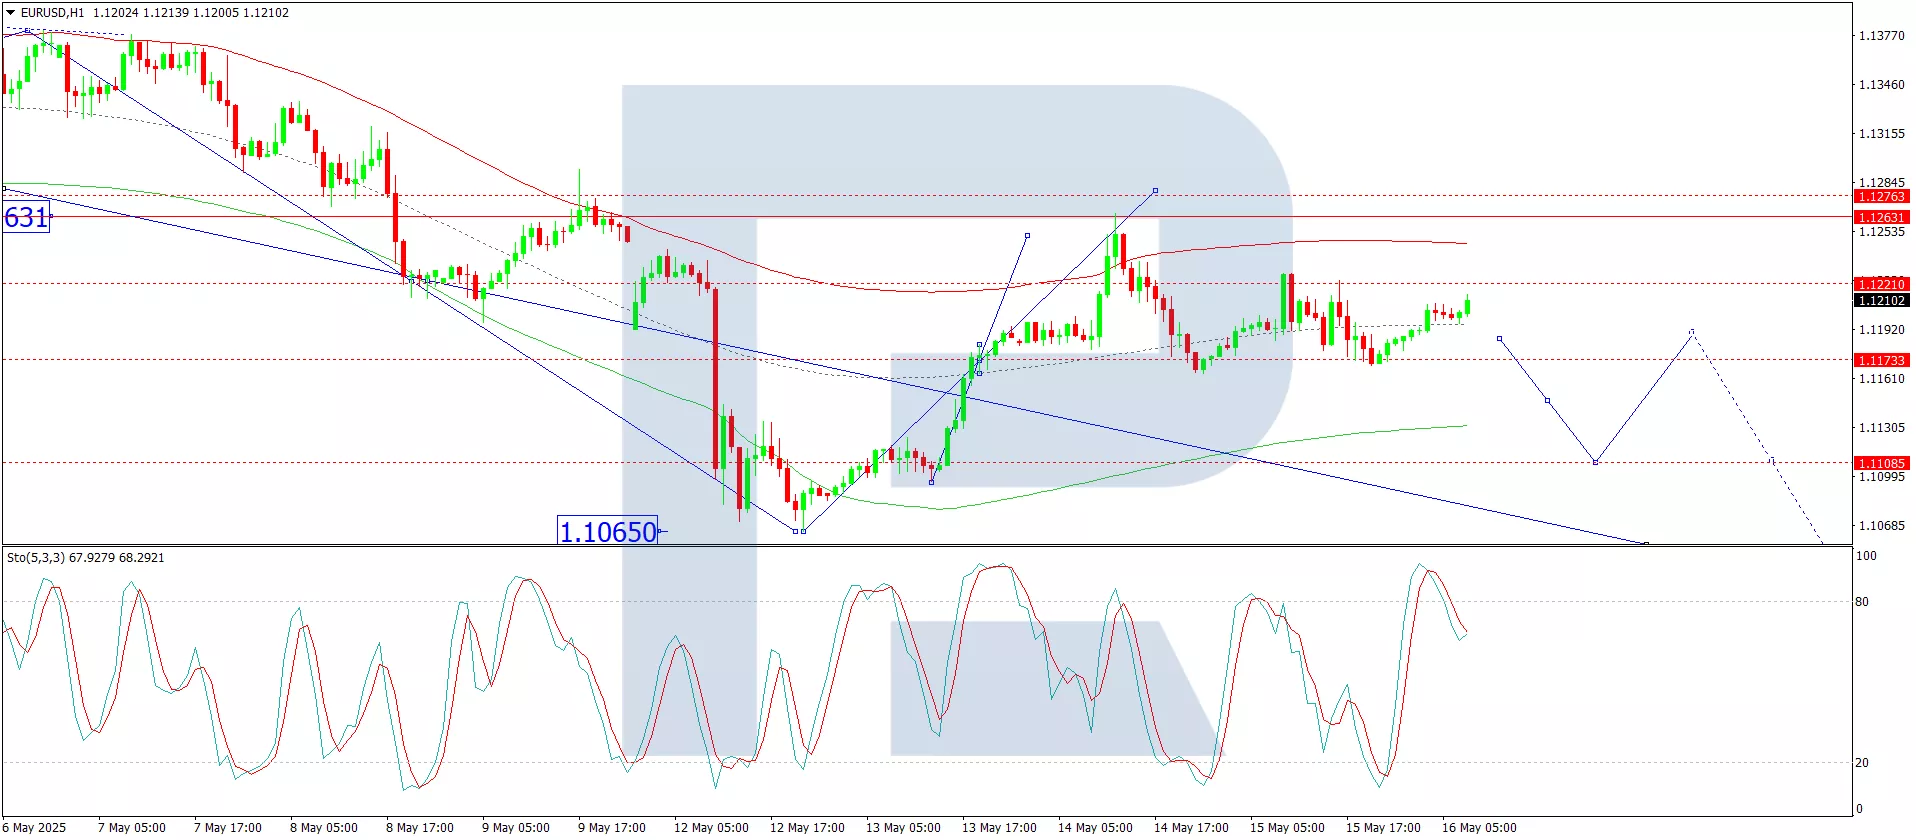Viewport: 1916px width, 840px height.
Task: Click the EURUSD,H1 chart title text
Action: coord(54,13)
